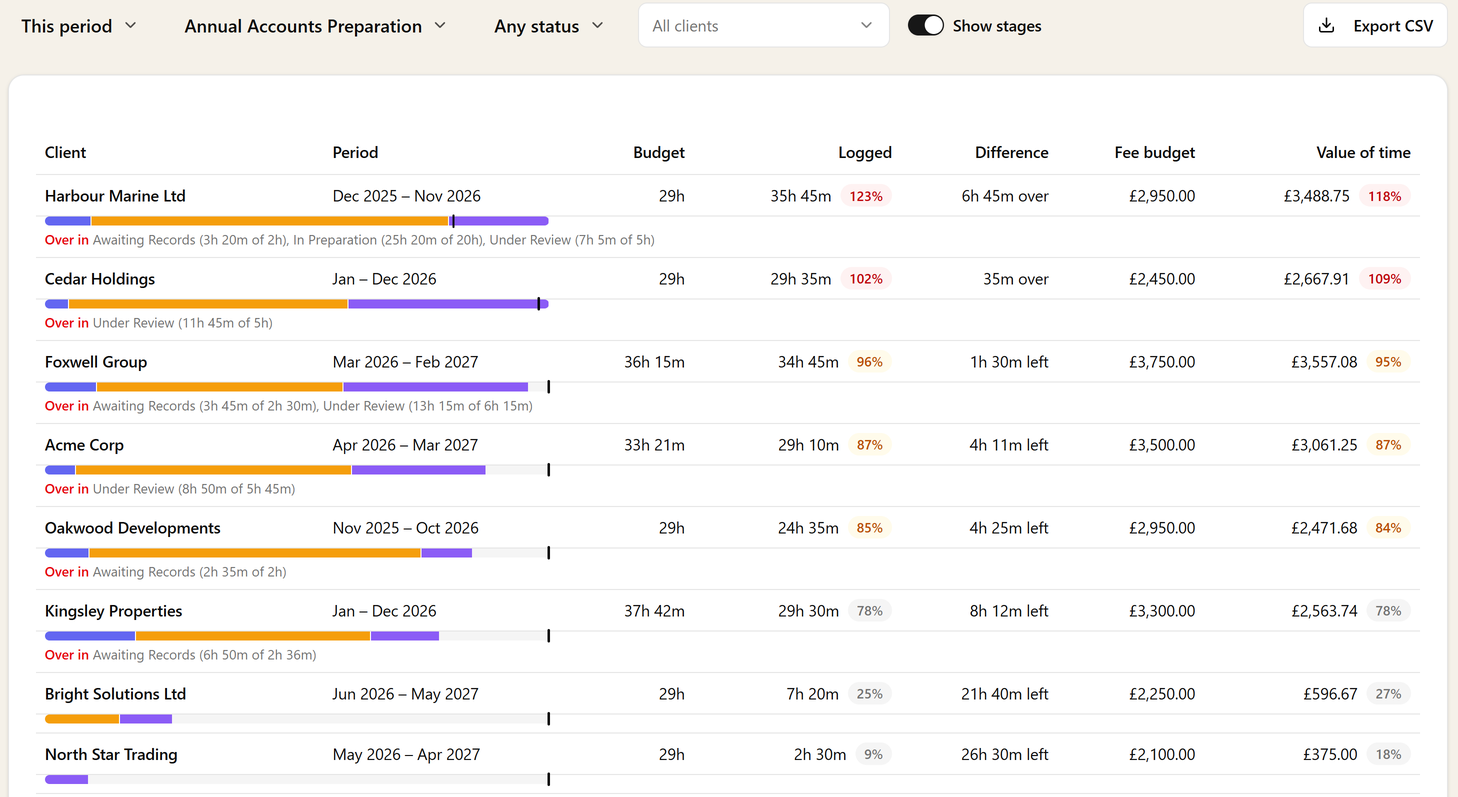Toggle the Show stages switch

[x=926, y=26]
